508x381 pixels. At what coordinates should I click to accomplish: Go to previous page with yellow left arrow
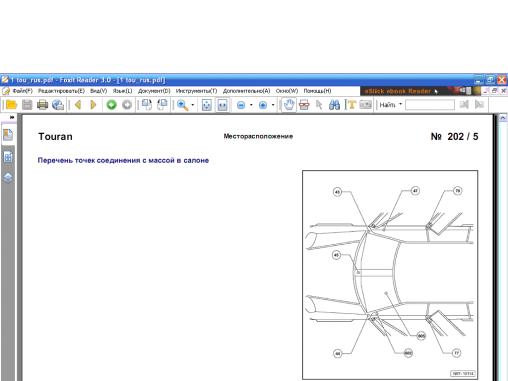78,105
